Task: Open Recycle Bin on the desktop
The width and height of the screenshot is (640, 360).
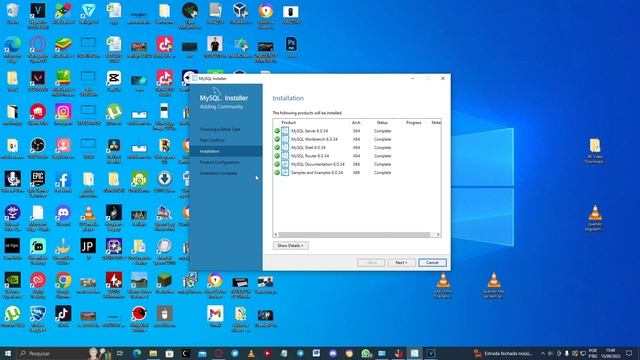Action: (x=13, y=13)
